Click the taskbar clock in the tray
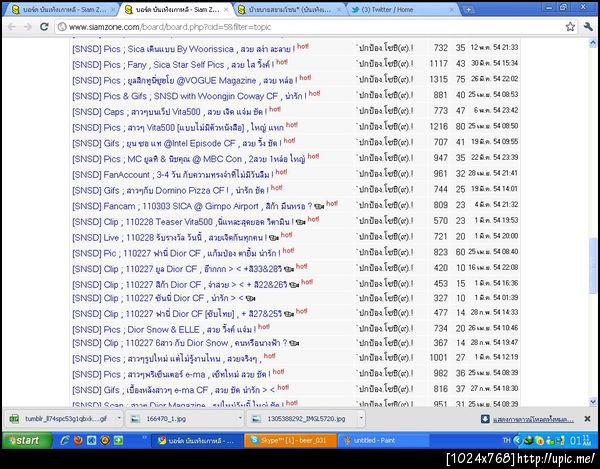The width and height of the screenshot is (600, 469). tap(580, 440)
